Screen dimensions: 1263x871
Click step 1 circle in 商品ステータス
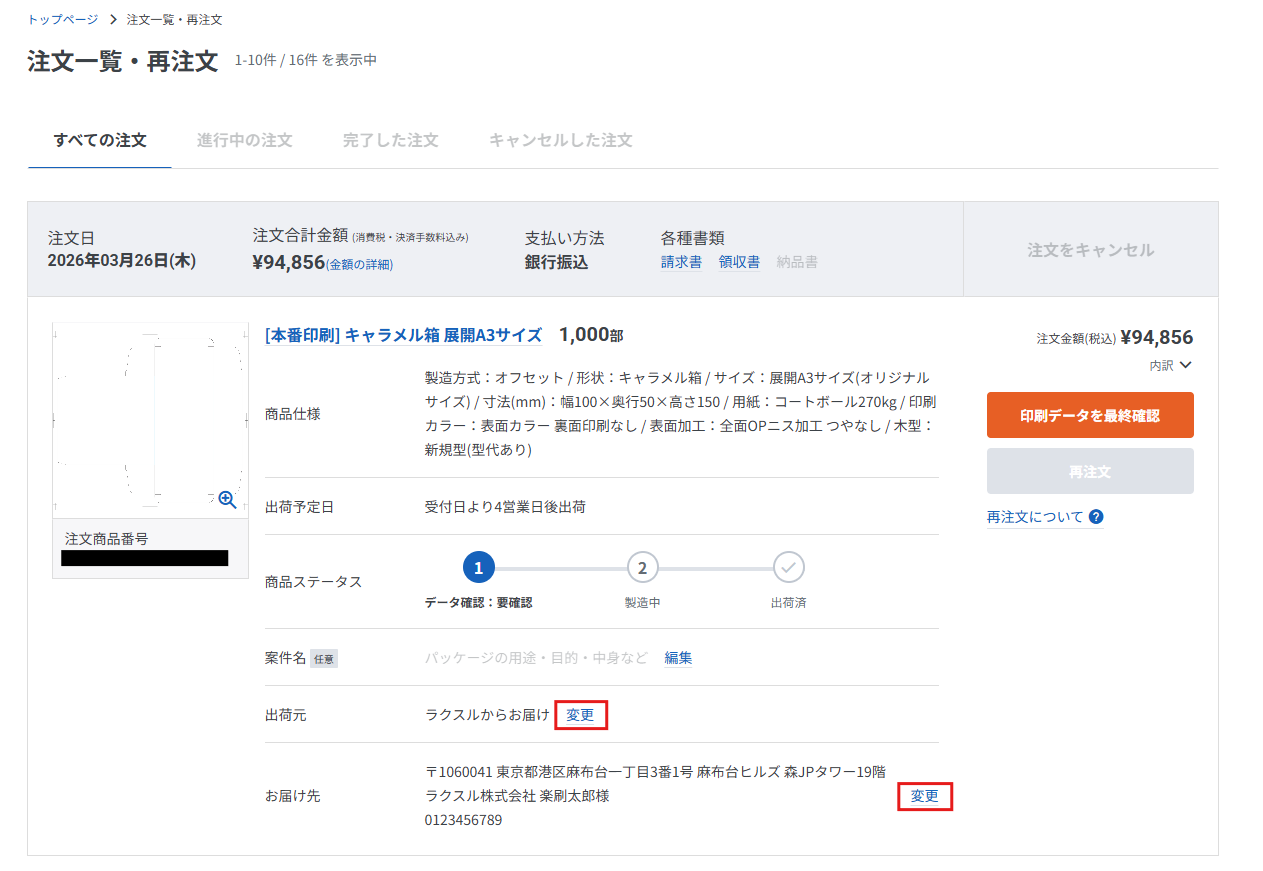(x=479, y=568)
